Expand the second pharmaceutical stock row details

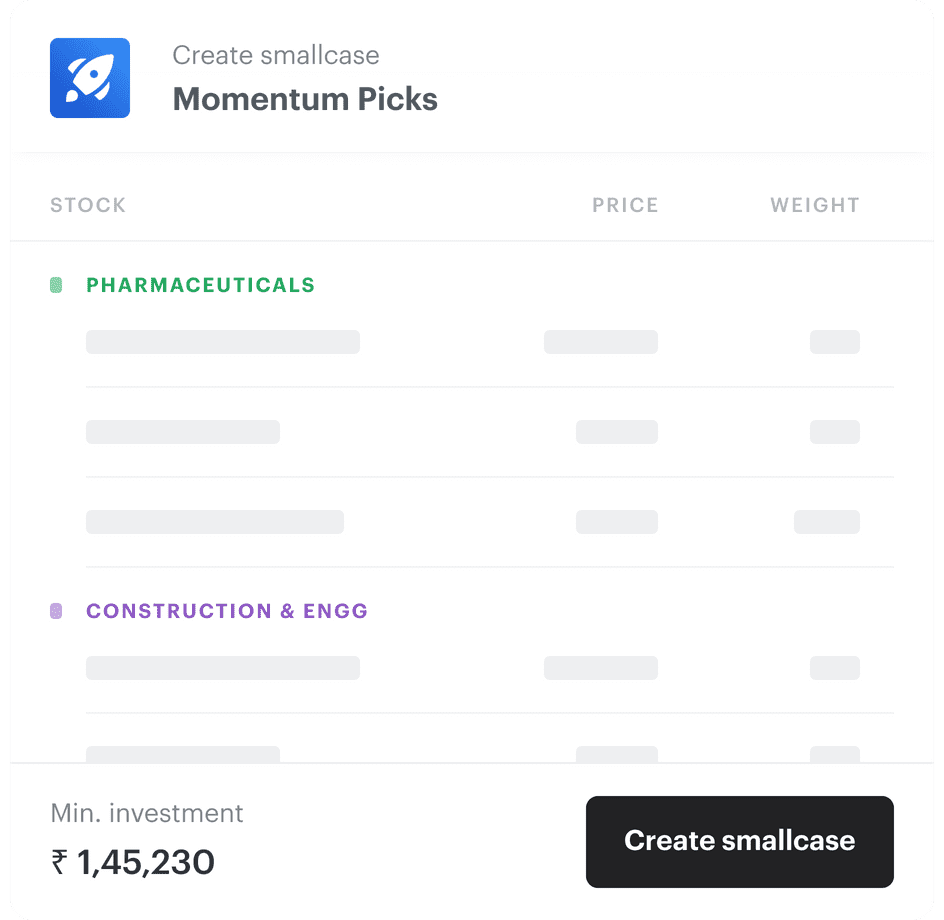point(184,431)
